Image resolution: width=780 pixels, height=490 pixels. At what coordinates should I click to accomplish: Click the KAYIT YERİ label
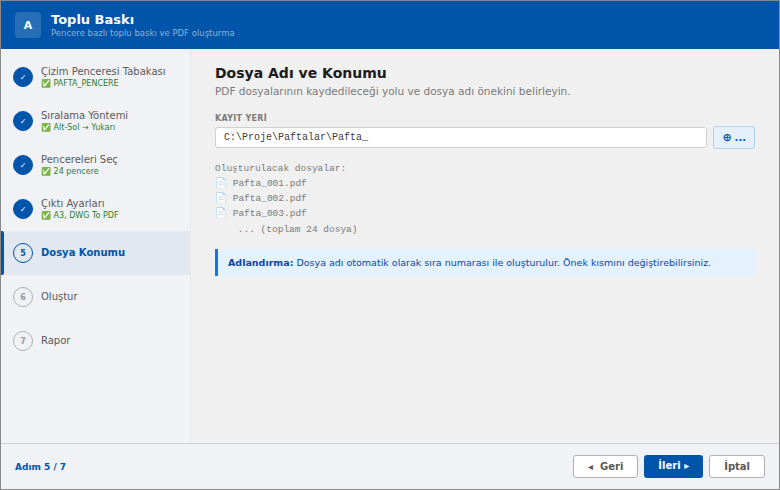[241, 118]
